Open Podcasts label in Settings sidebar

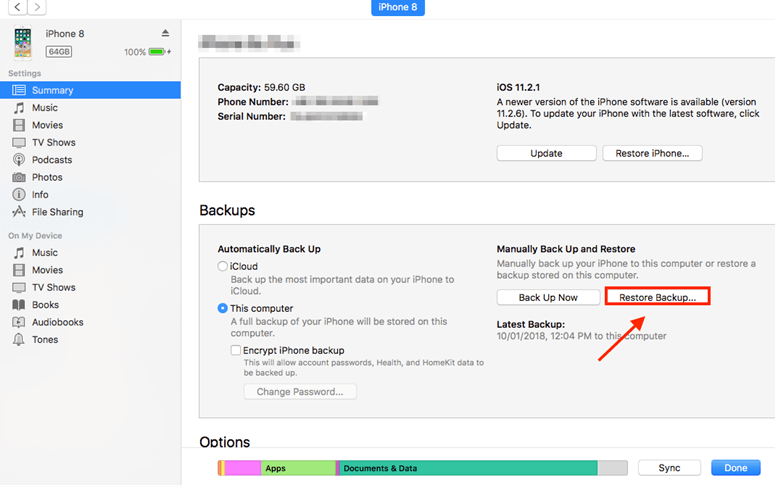(x=52, y=160)
